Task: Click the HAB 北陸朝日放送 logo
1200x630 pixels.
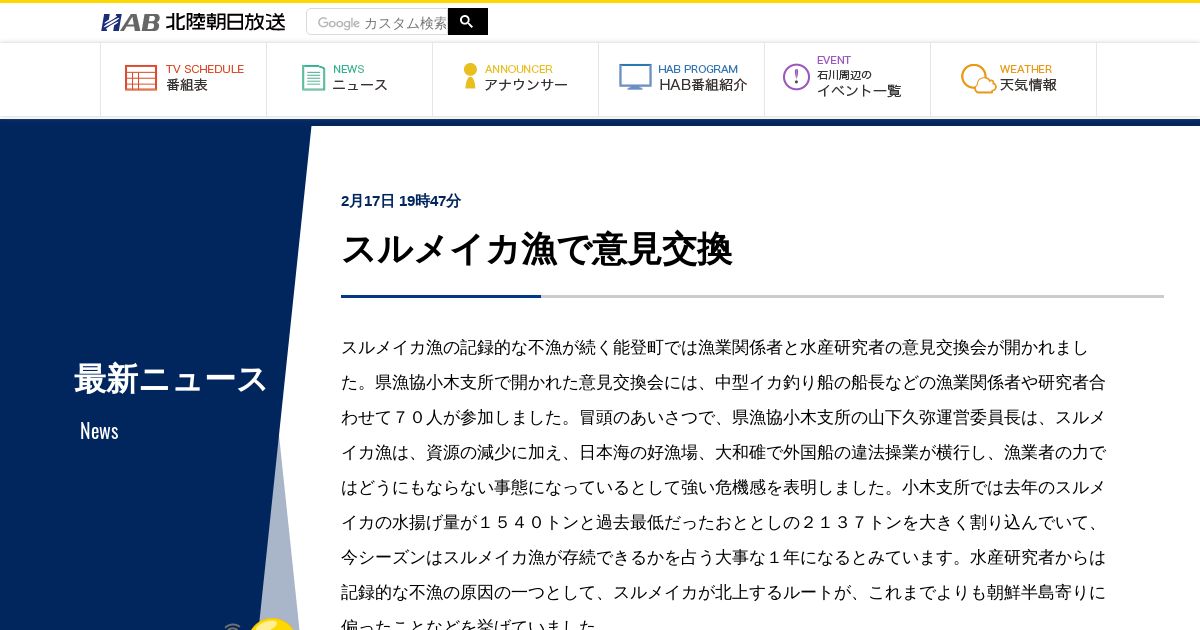Action: [193, 22]
